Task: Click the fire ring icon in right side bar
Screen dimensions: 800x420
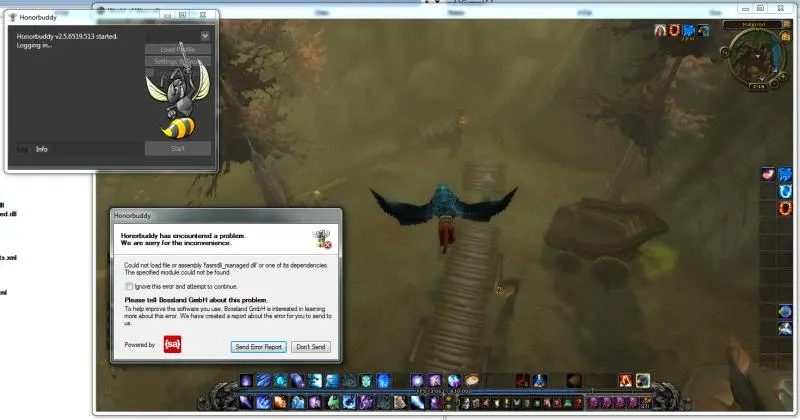Action: coord(785,208)
